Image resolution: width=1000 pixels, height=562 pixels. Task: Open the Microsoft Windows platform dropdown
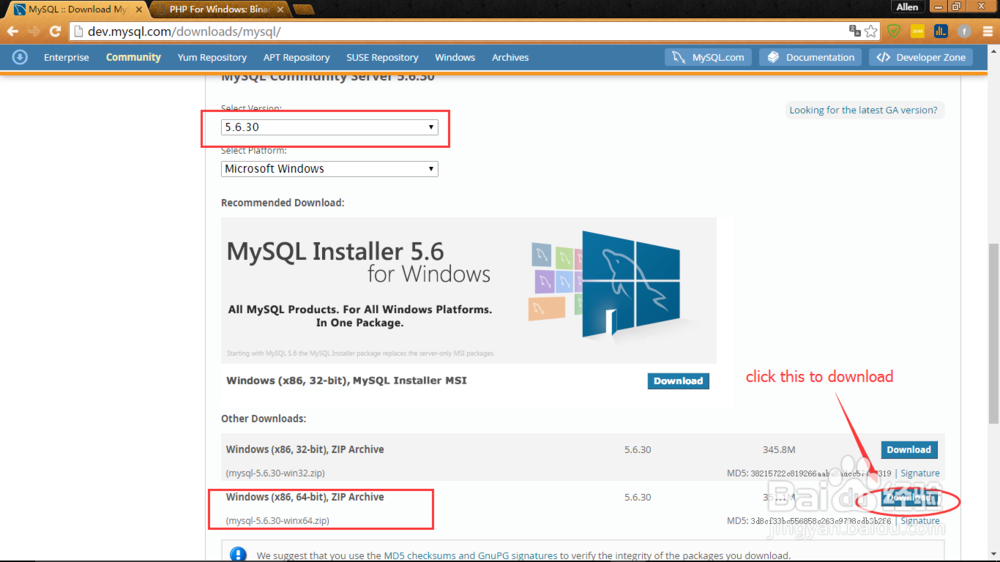coord(329,169)
